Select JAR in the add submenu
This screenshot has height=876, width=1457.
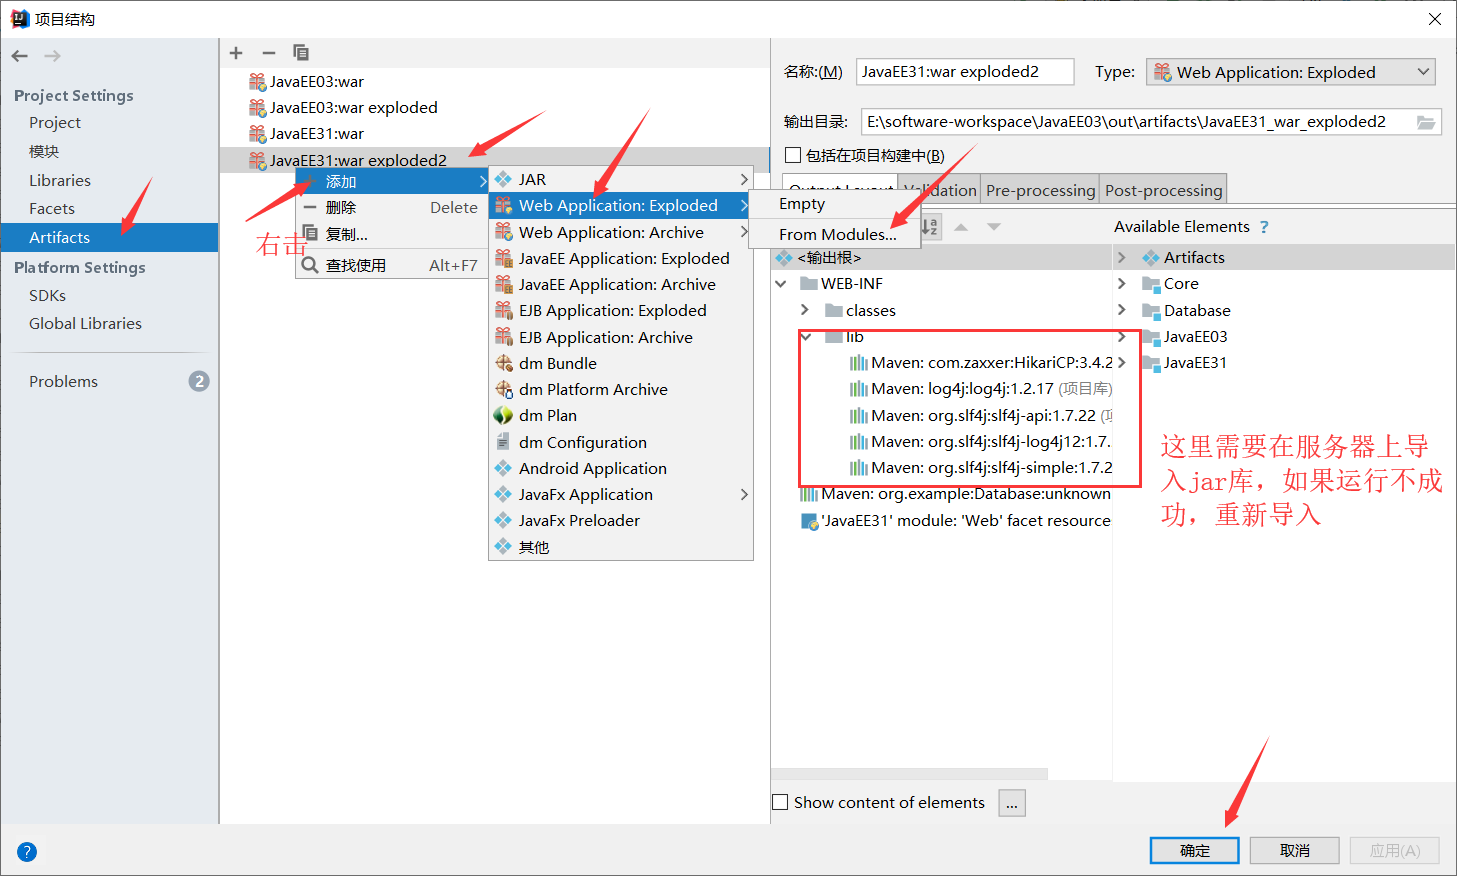tap(621, 179)
